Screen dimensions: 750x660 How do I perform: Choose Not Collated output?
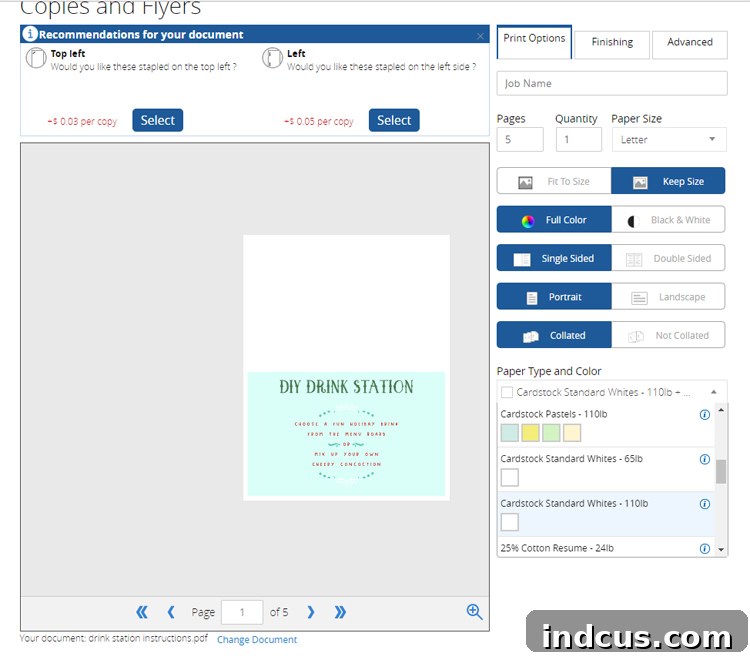(668, 335)
